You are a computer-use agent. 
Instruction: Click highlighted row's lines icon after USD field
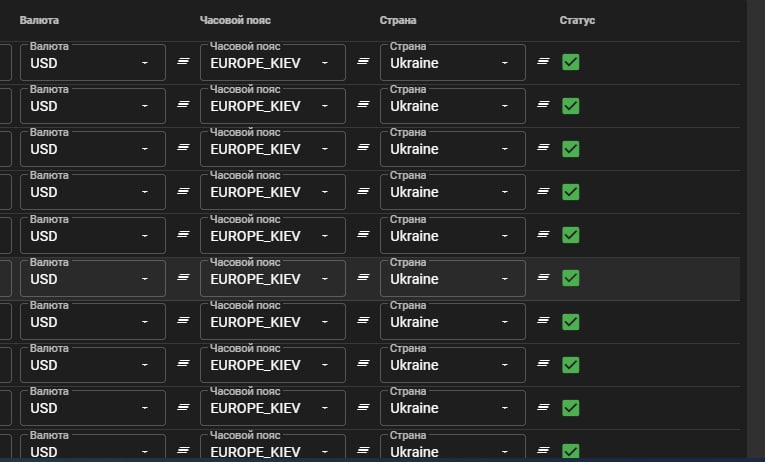coord(183,278)
